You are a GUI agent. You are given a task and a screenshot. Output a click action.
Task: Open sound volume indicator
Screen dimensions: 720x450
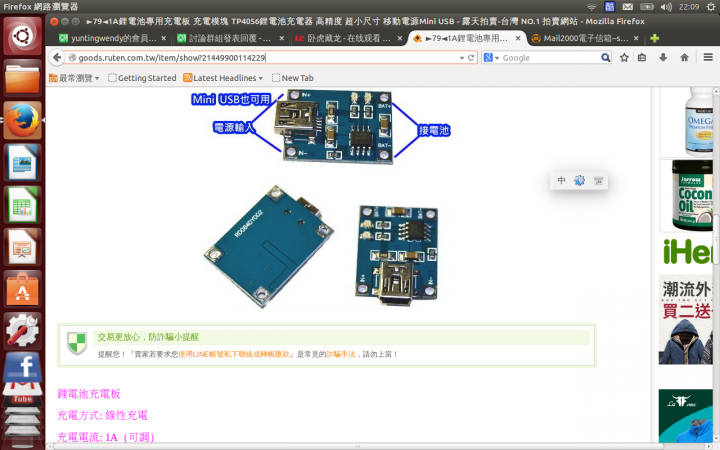point(666,7)
